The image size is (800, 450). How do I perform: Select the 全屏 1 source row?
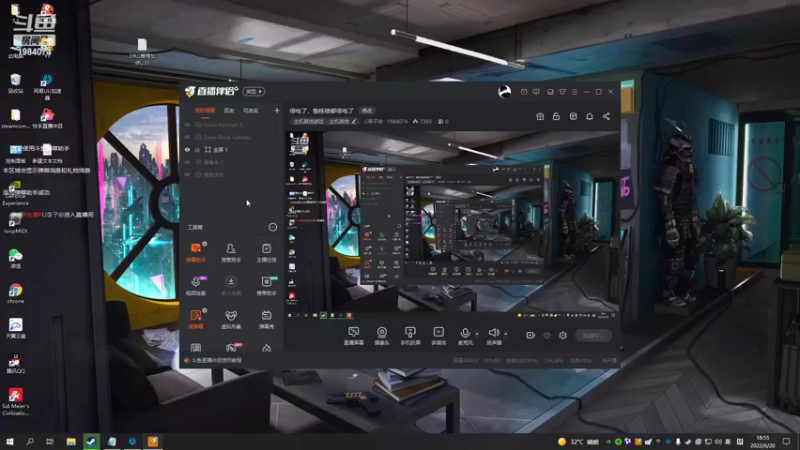pyautogui.click(x=232, y=149)
